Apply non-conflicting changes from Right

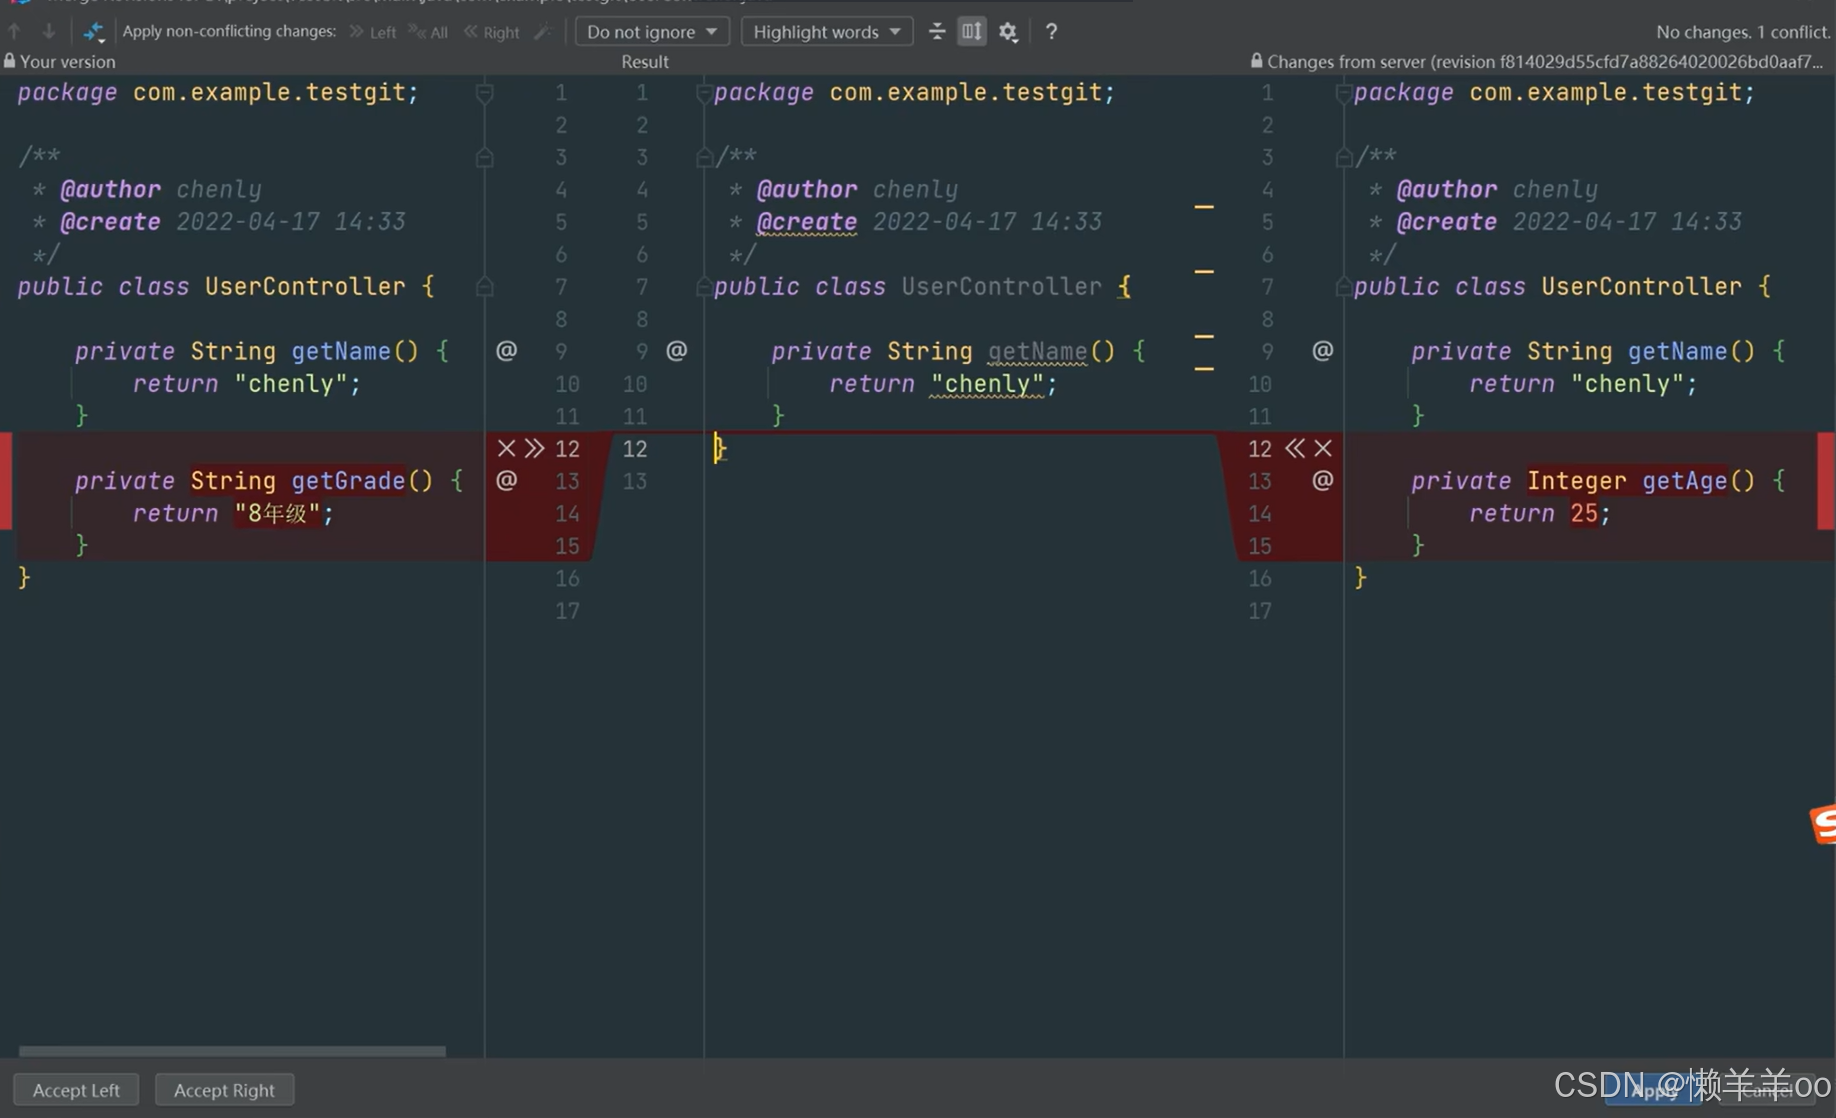(x=491, y=32)
